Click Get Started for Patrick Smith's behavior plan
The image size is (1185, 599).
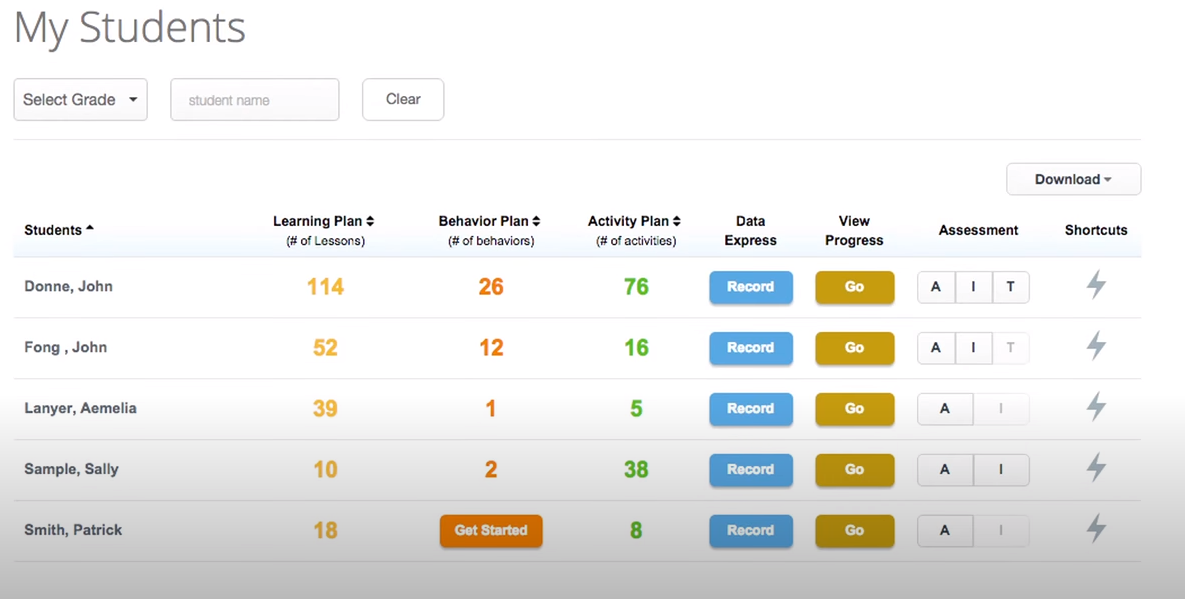[490, 530]
